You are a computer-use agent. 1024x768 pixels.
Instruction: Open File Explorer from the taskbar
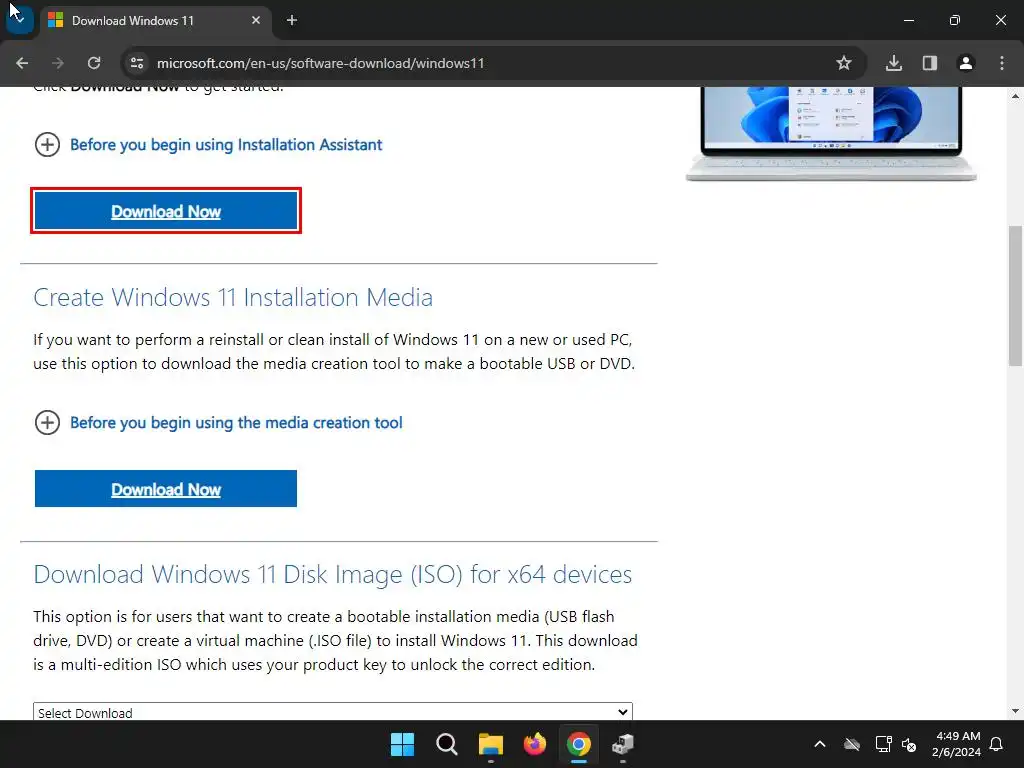tap(490, 744)
